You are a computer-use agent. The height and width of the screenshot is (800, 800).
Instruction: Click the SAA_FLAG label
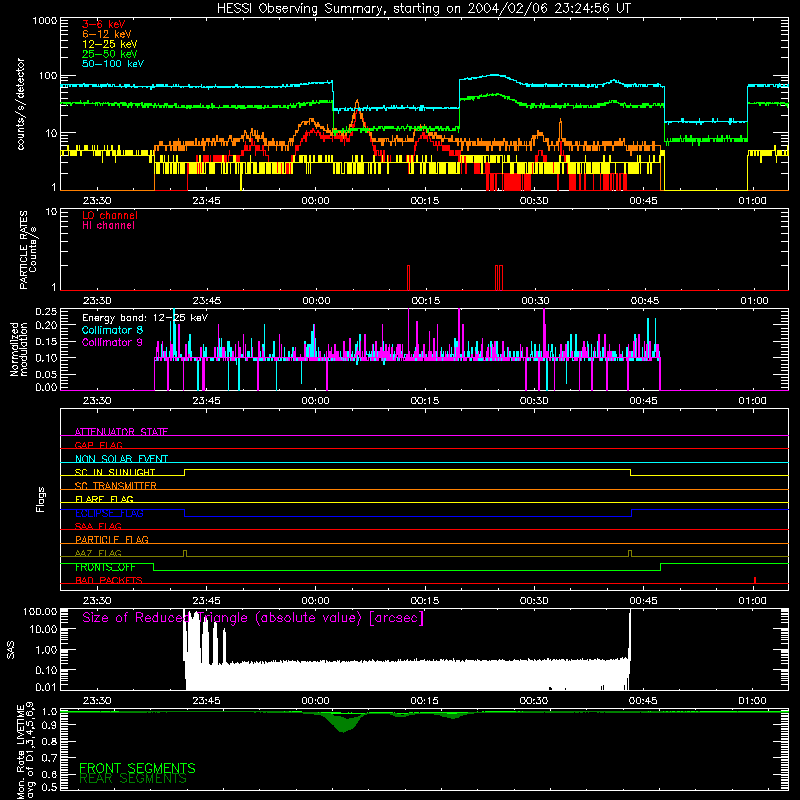[98, 526]
